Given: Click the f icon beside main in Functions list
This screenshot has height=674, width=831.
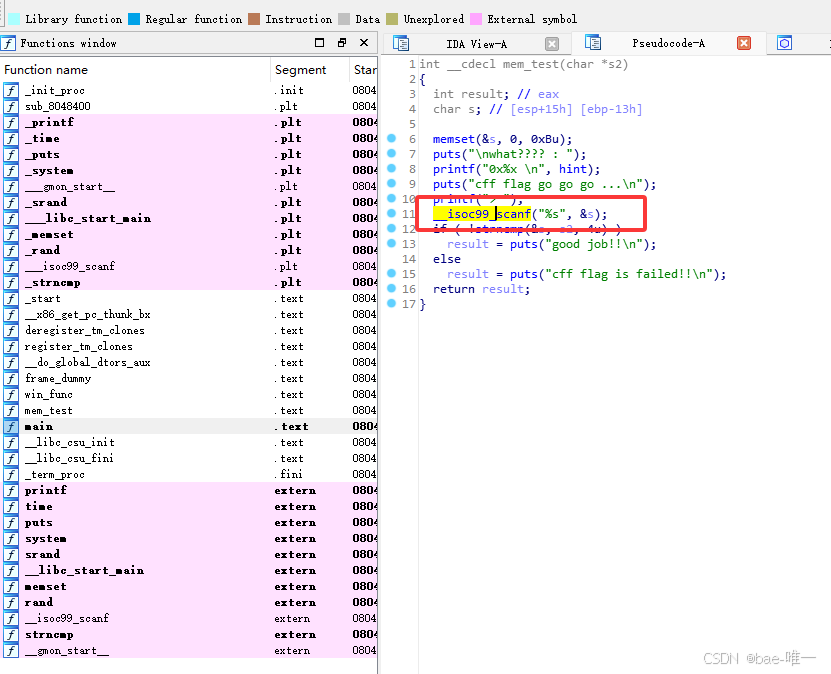Looking at the screenshot, I should coord(10,426).
